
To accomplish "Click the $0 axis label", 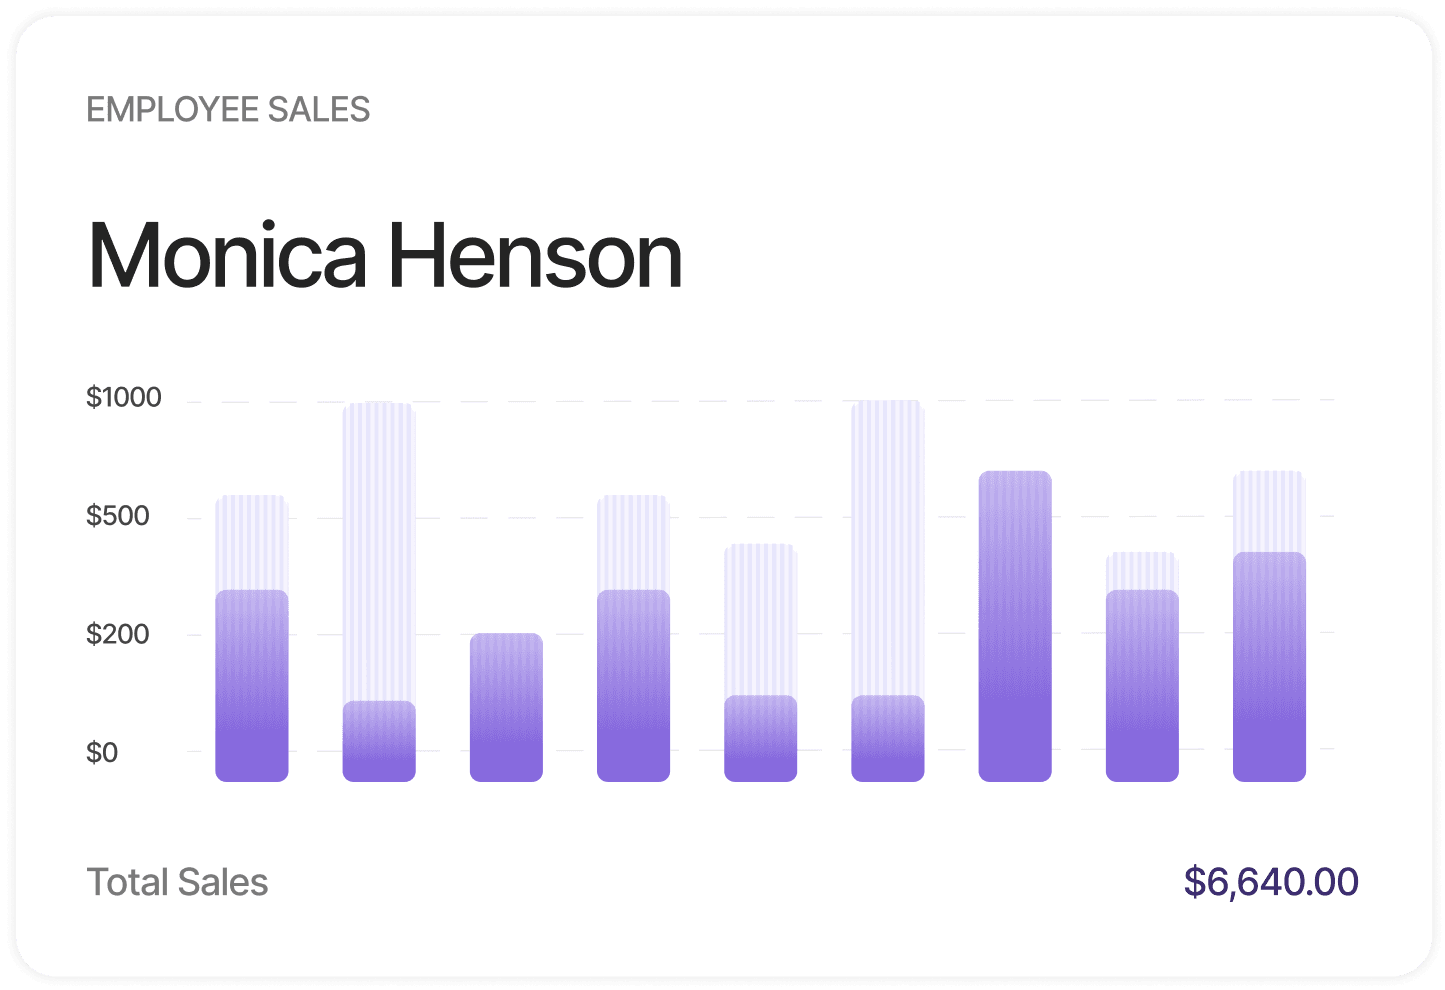I will pos(102,752).
